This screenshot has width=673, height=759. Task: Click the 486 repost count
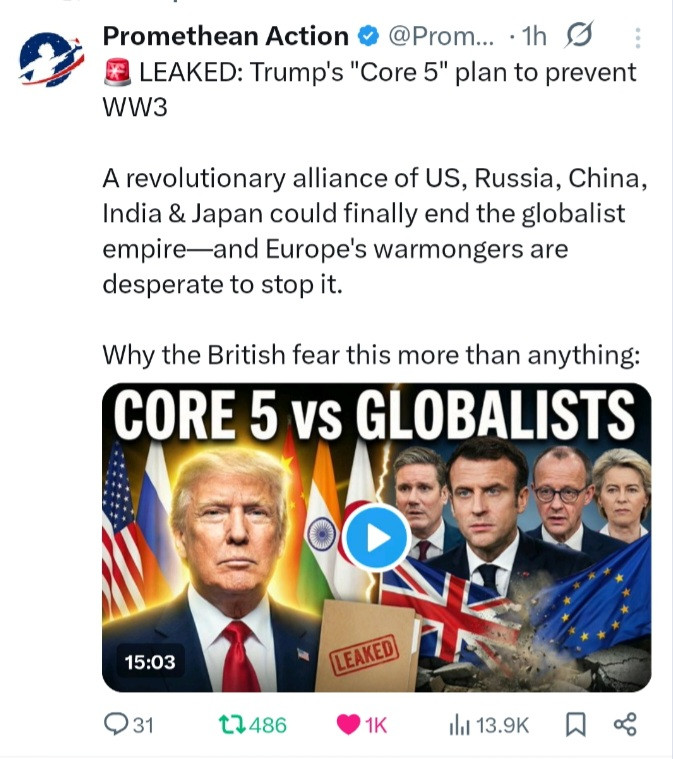(x=268, y=725)
